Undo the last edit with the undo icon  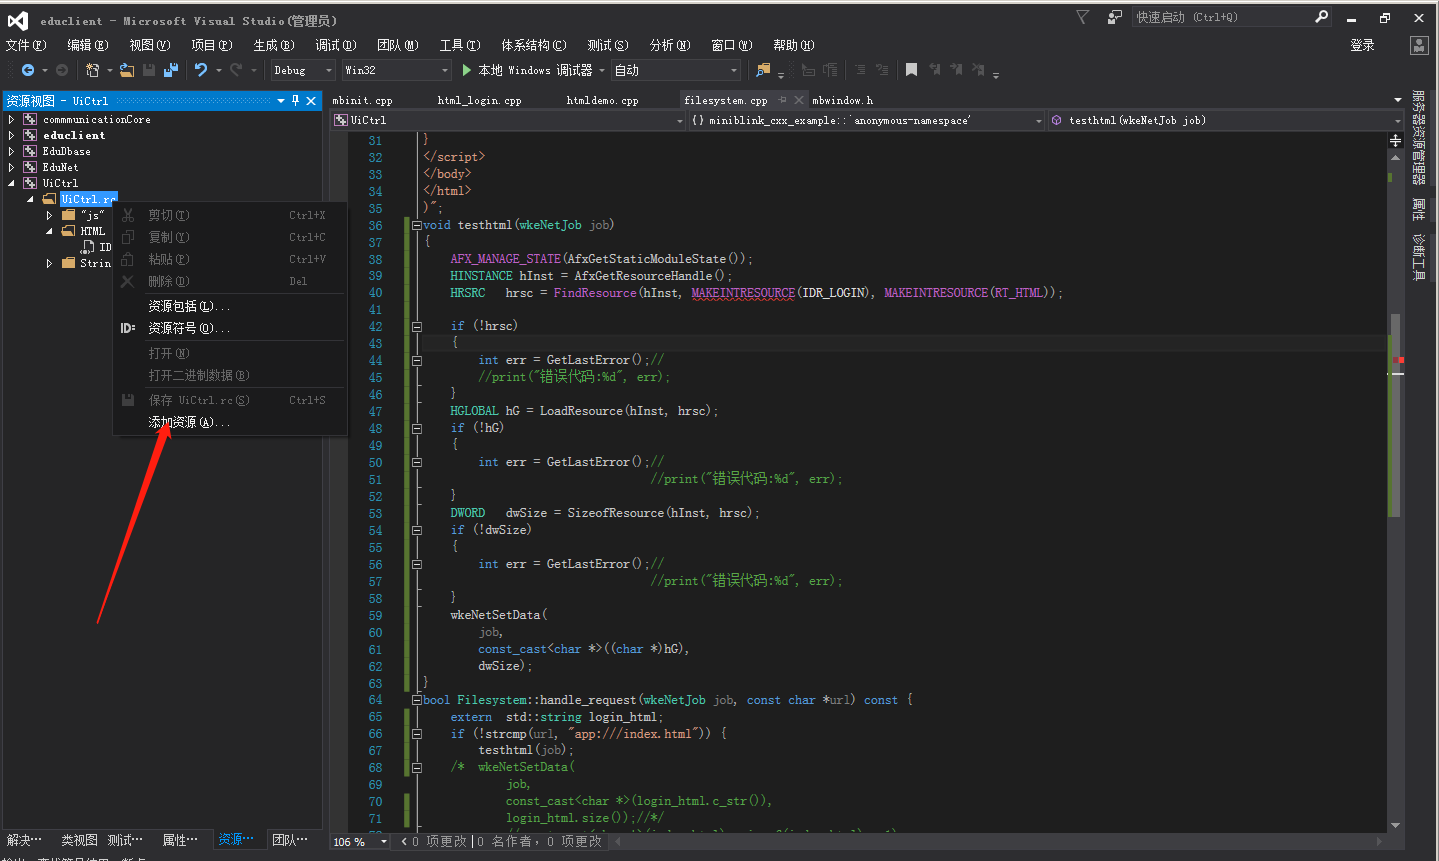pos(202,69)
